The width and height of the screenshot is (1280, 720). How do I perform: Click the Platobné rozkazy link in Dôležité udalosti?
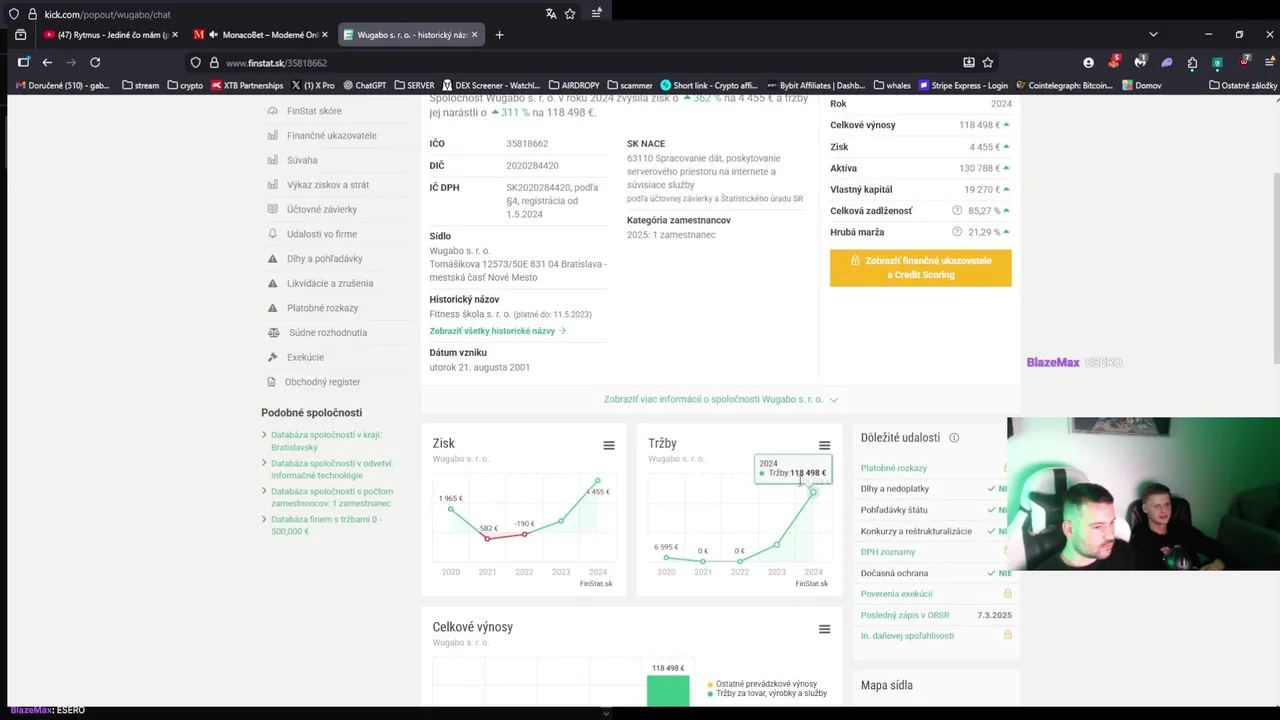894,468
